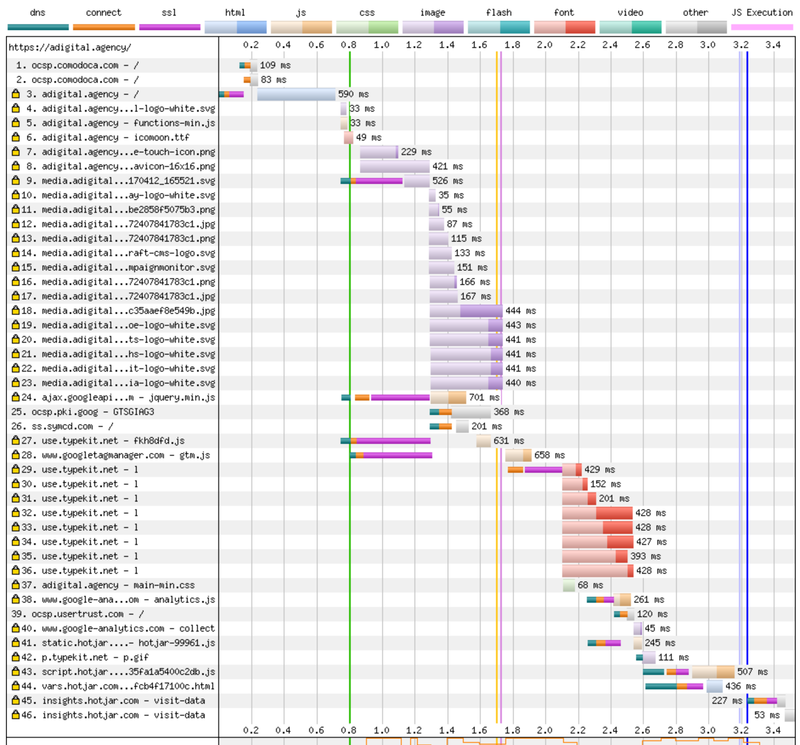Image resolution: width=800 pixels, height=745 pixels.
Task: Click lock icon for jquery.min.js row
Action: click(15, 397)
